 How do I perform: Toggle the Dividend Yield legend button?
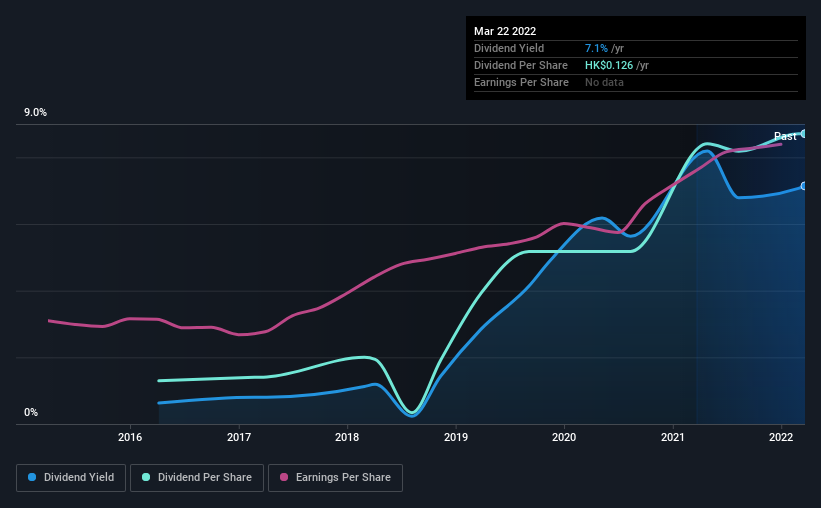(x=71, y=478)
